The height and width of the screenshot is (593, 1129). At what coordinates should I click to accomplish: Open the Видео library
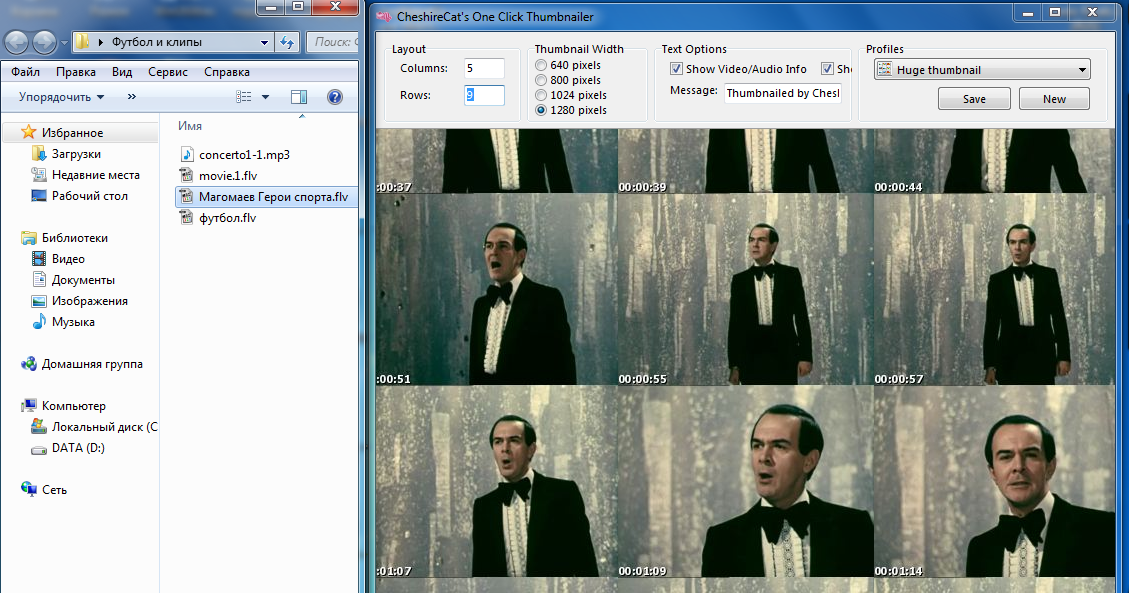click(68, 259)
